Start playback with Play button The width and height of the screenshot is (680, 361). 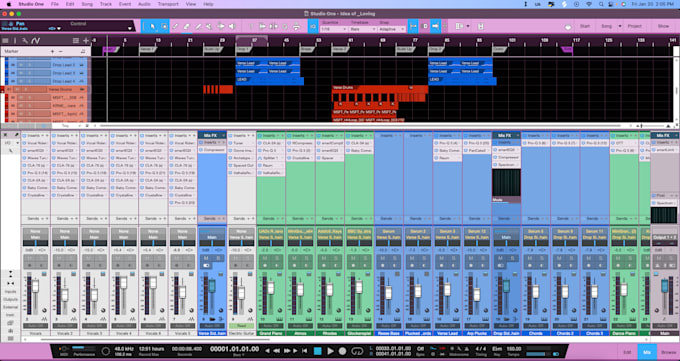[330, 351]
